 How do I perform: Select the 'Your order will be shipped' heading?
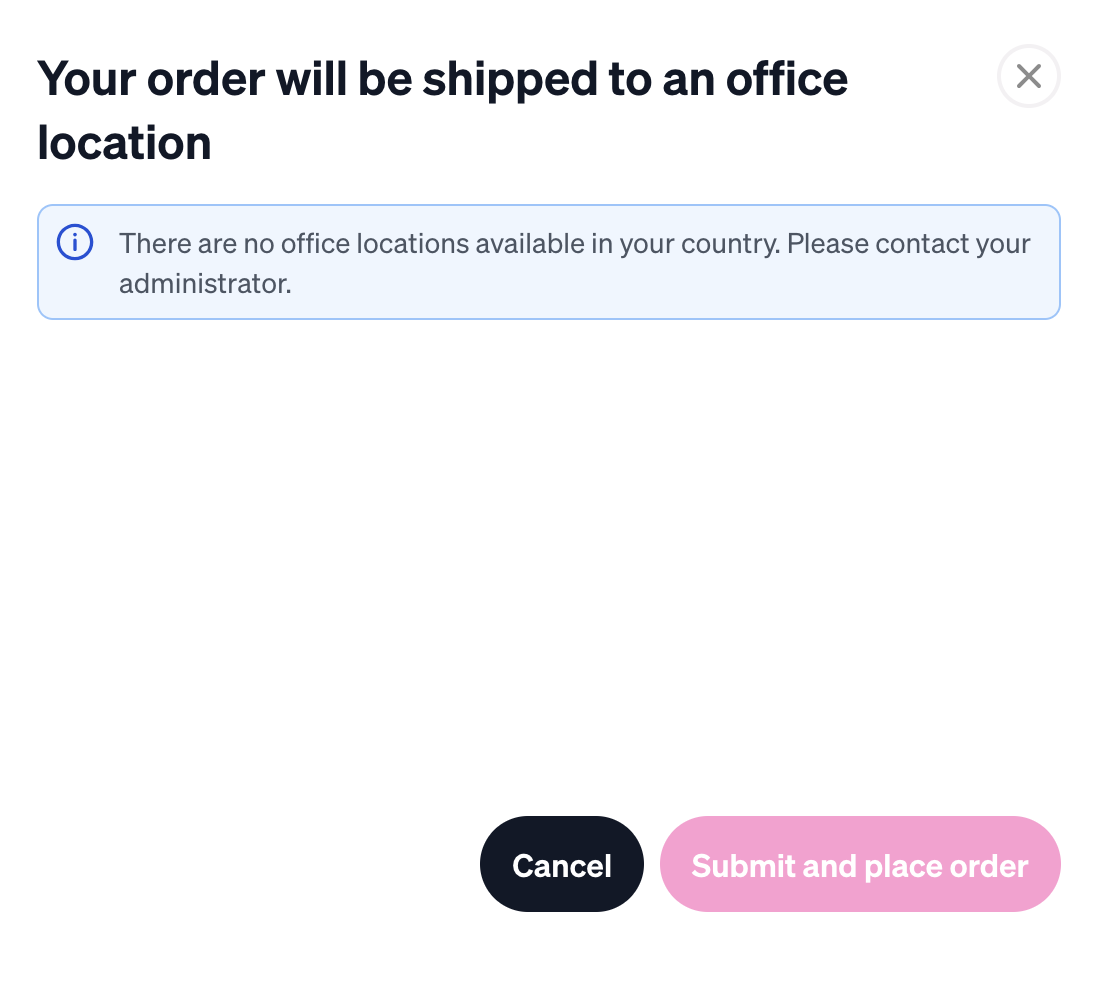point(442,110)
